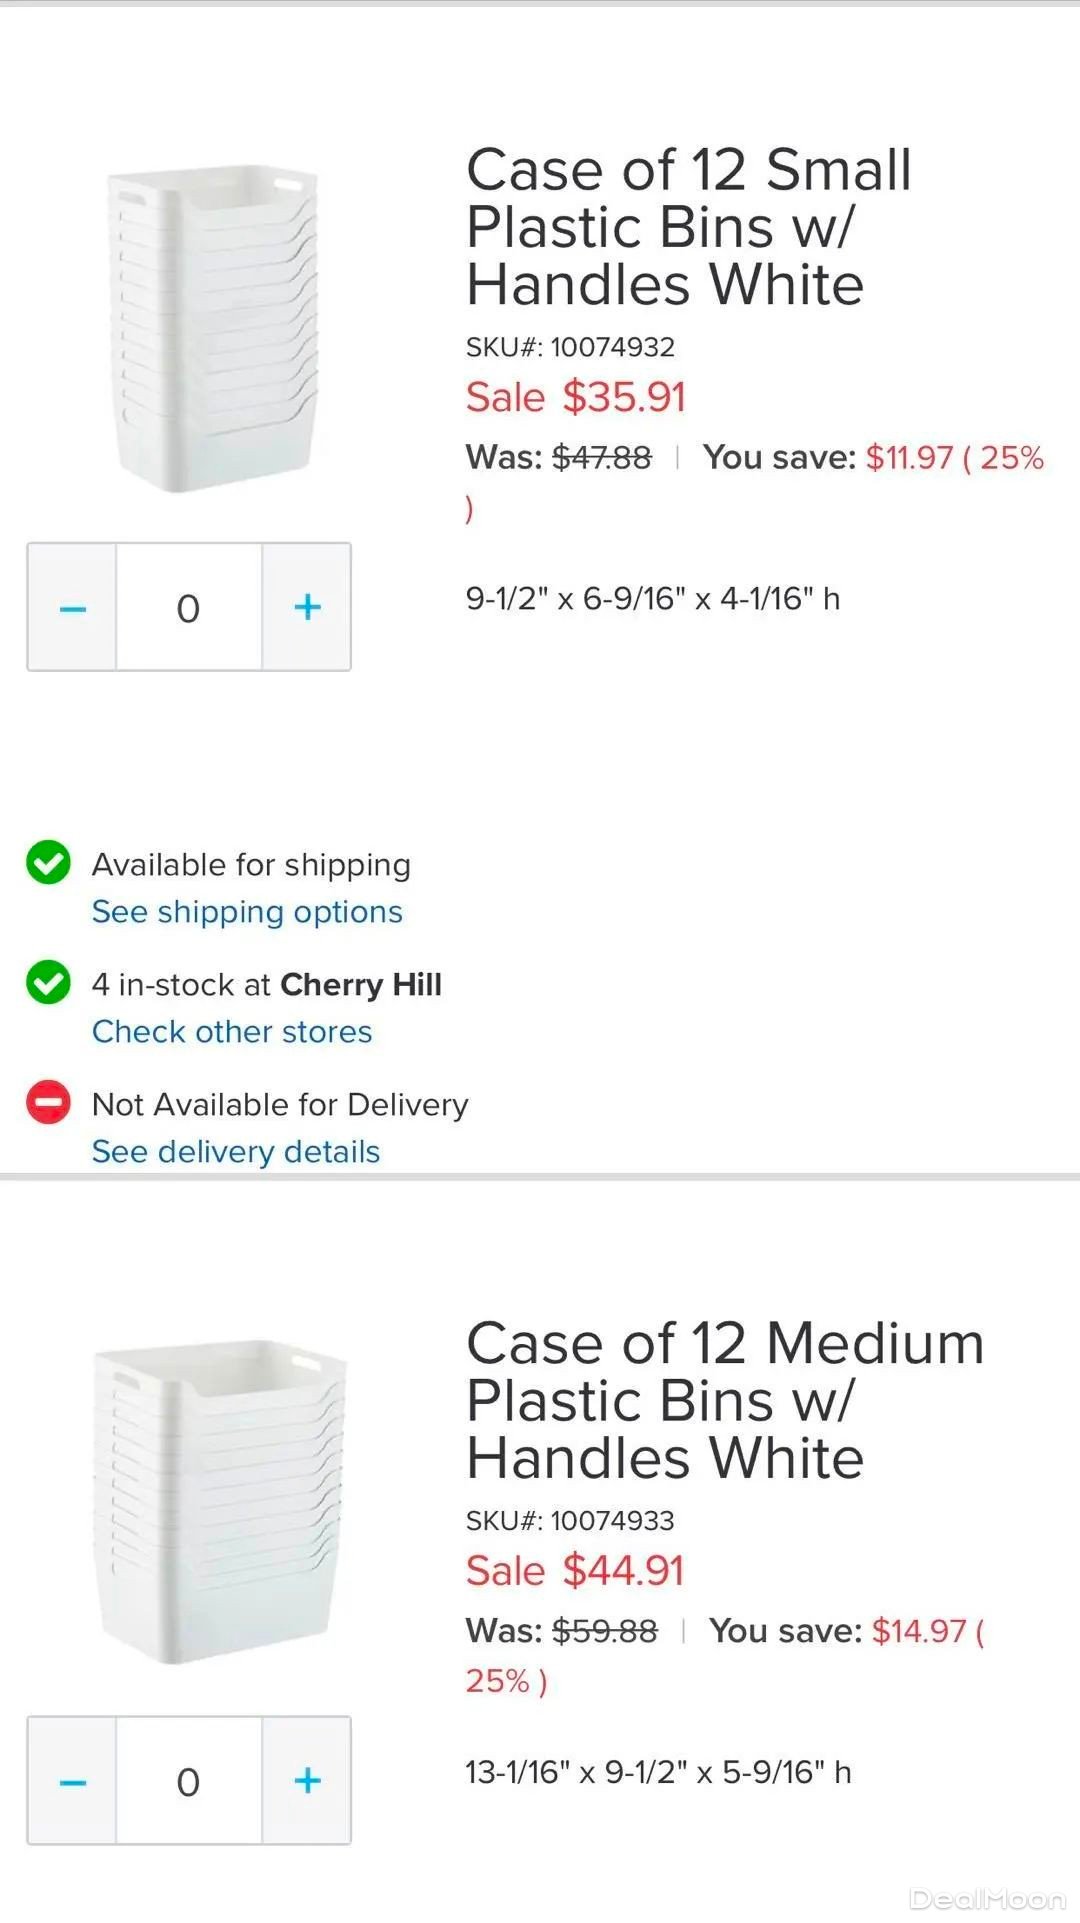Image resolution: width=1080 pixels, height=1923 pixels.
Task: Decrease quantity of Small Plastic Bins
Action: pyautogui.click(x=72, y=607)
